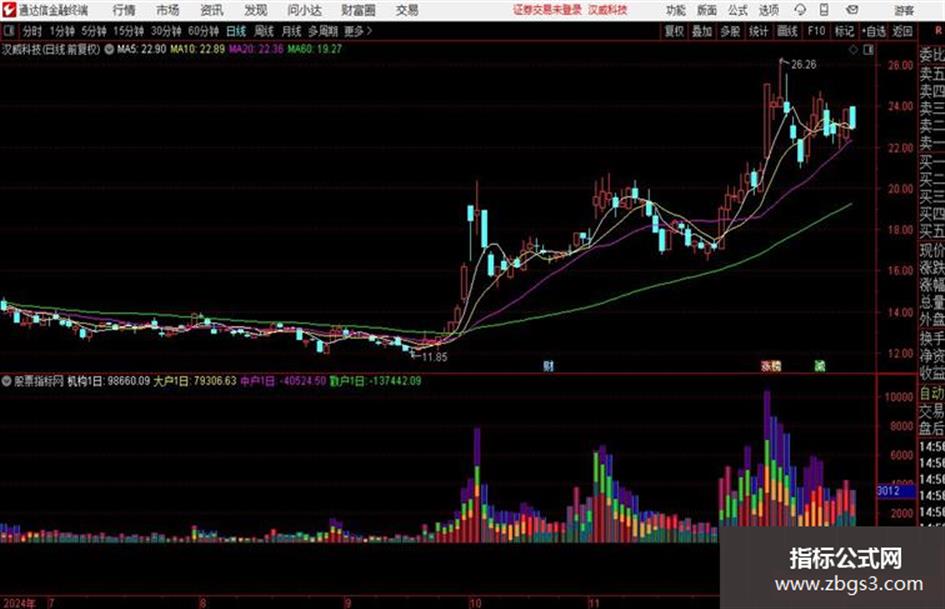Screen dimensions: 945x609
Task: Open the 问小达 menu
Action: tap(304, 10)
